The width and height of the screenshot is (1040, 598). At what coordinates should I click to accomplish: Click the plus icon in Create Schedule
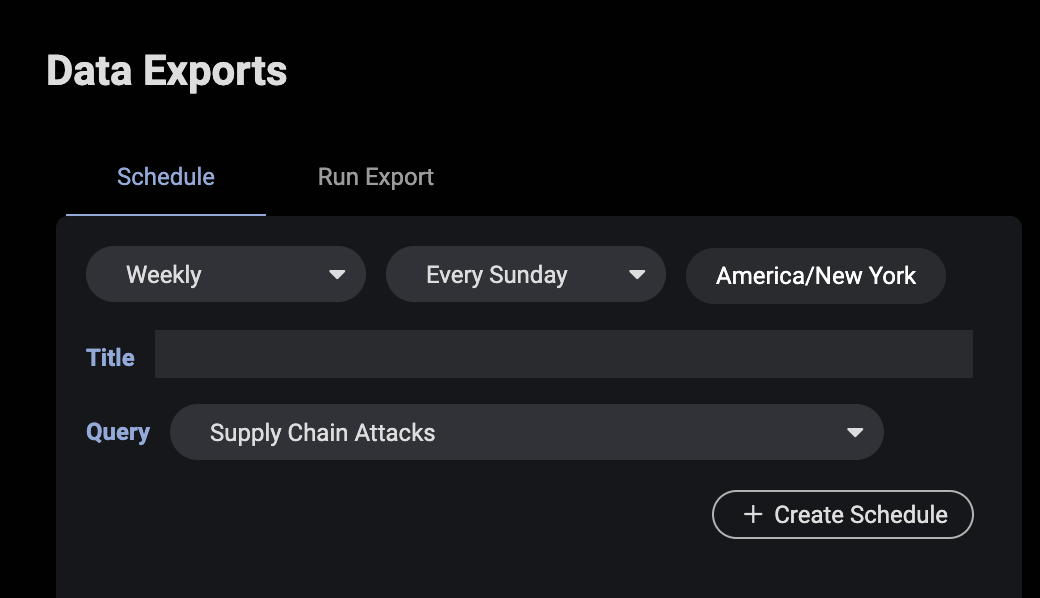(753, 514)
